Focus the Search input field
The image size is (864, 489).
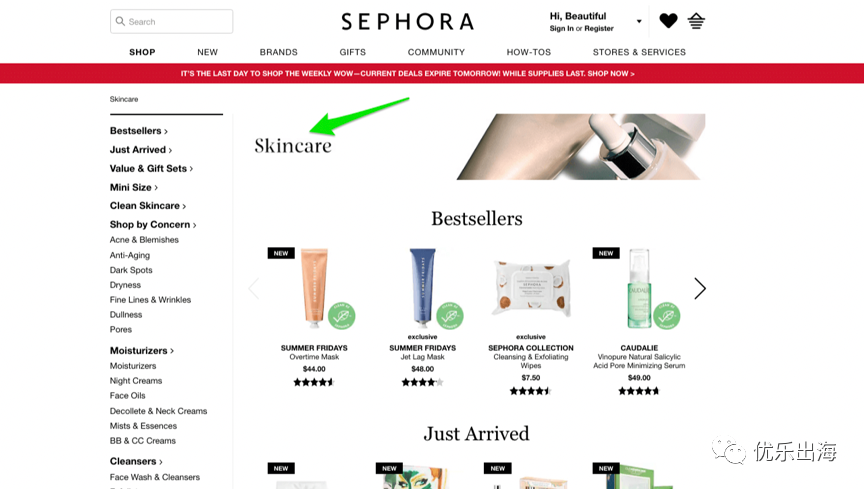click(171, 22)
